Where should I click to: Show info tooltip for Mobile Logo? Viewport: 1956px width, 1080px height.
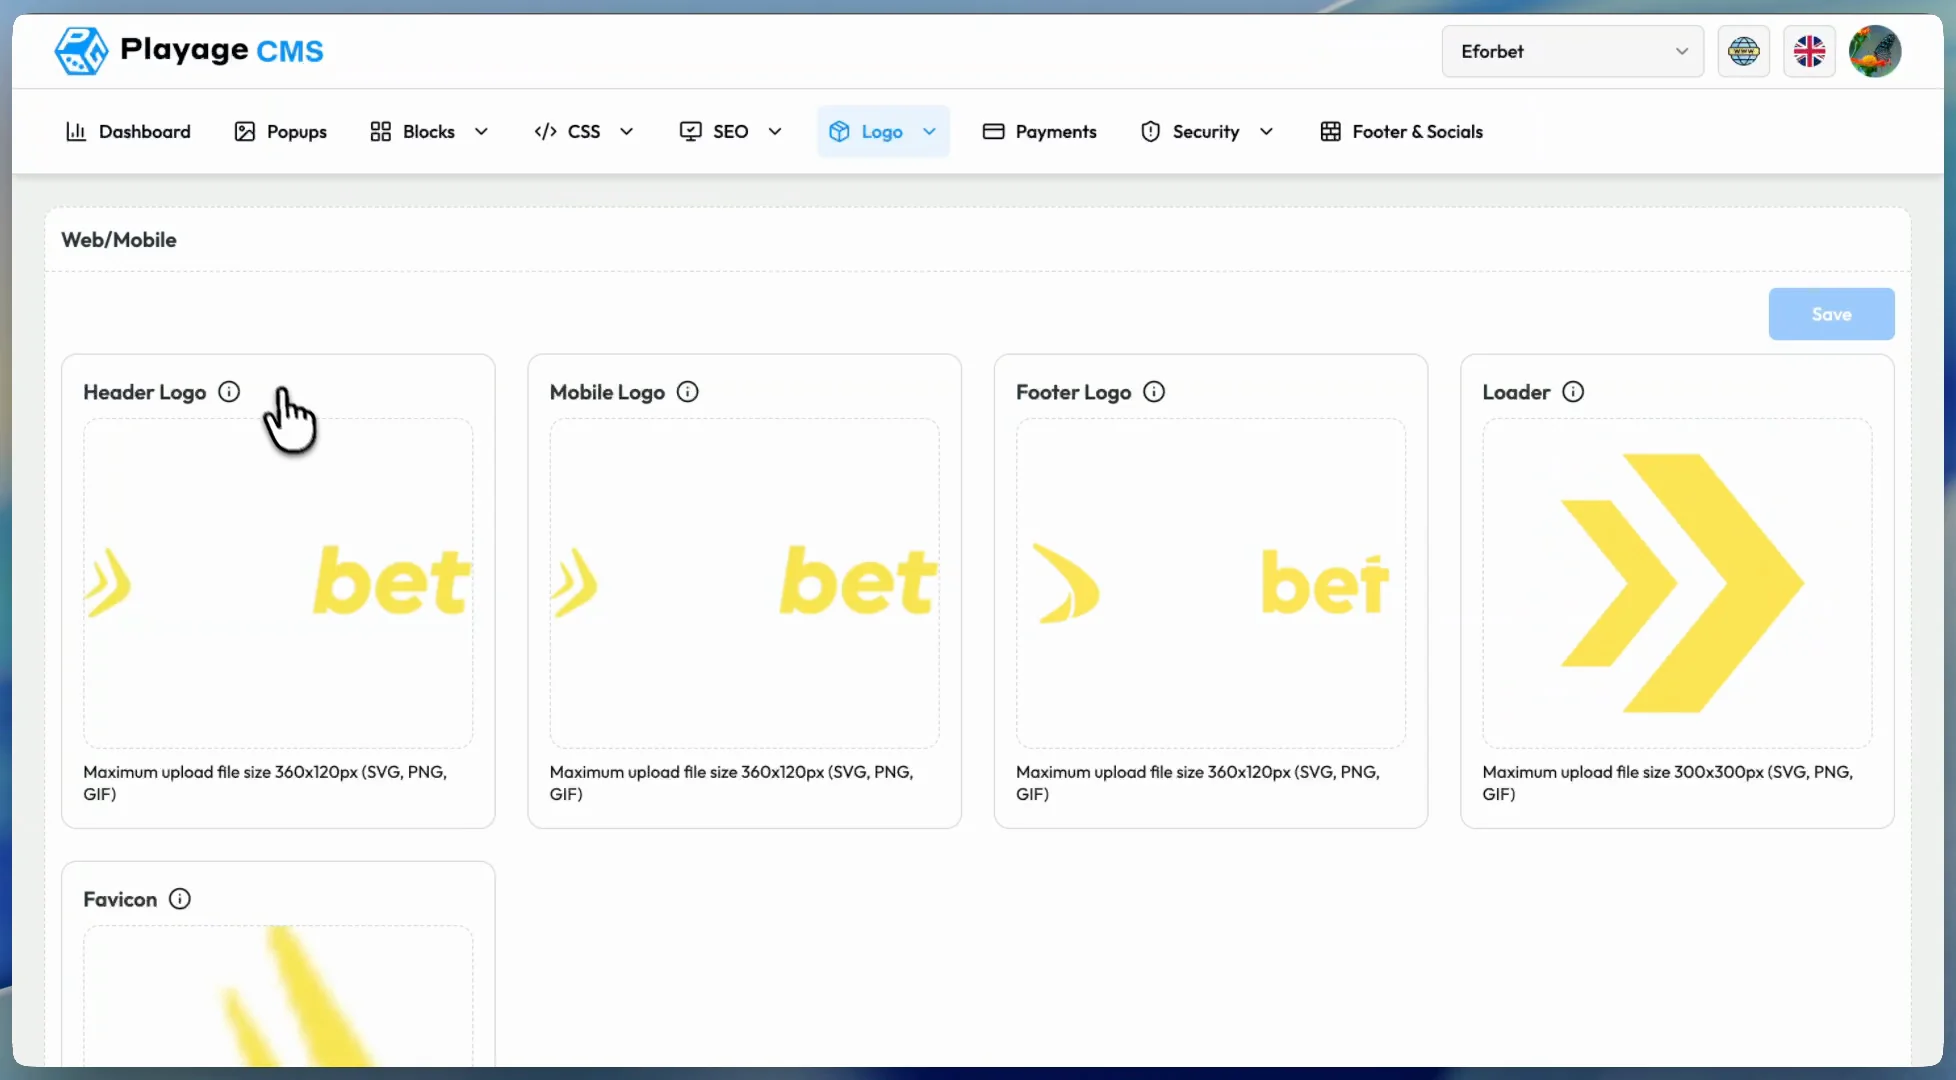pos(688,392)
